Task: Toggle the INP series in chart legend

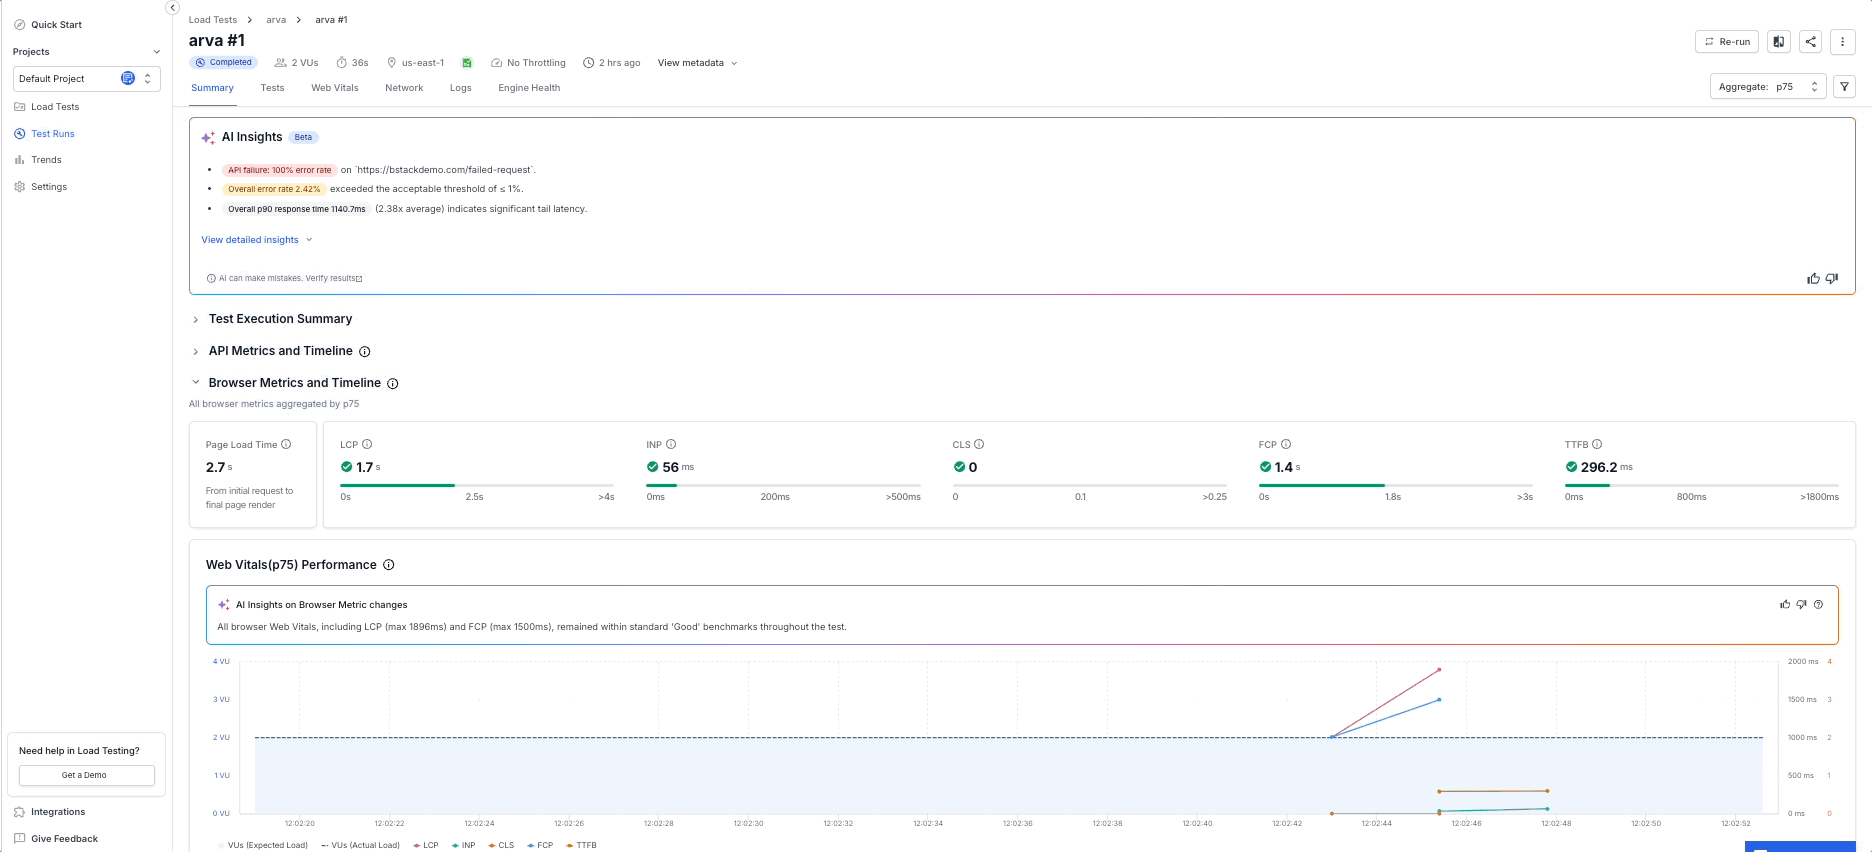Action: [x=464, y=845]
